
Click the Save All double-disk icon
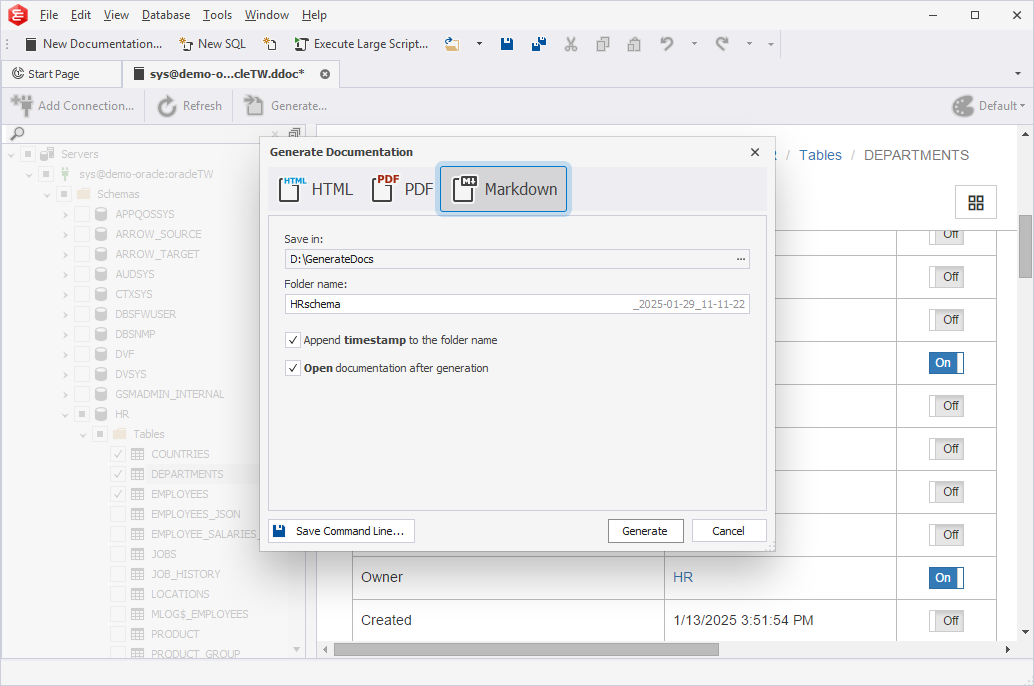(x=539, y=44)
